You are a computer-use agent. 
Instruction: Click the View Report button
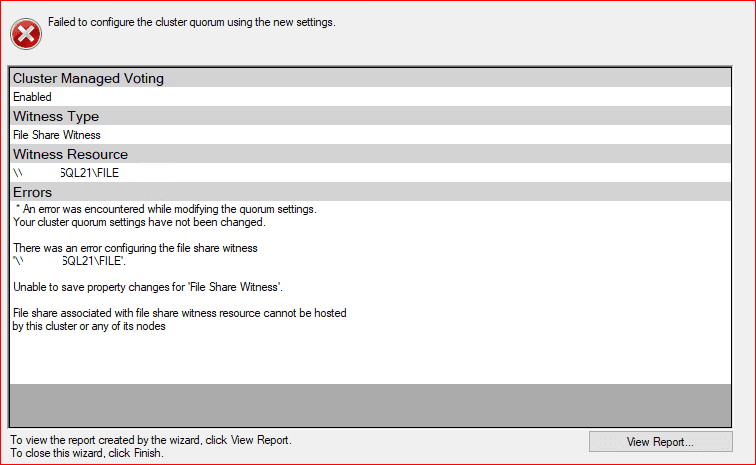[x=660, y=441]
